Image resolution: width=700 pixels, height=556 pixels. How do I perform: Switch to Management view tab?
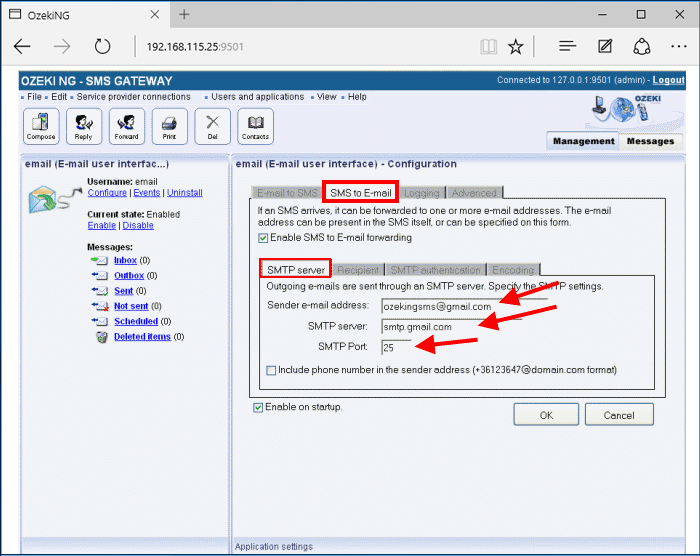583,141
